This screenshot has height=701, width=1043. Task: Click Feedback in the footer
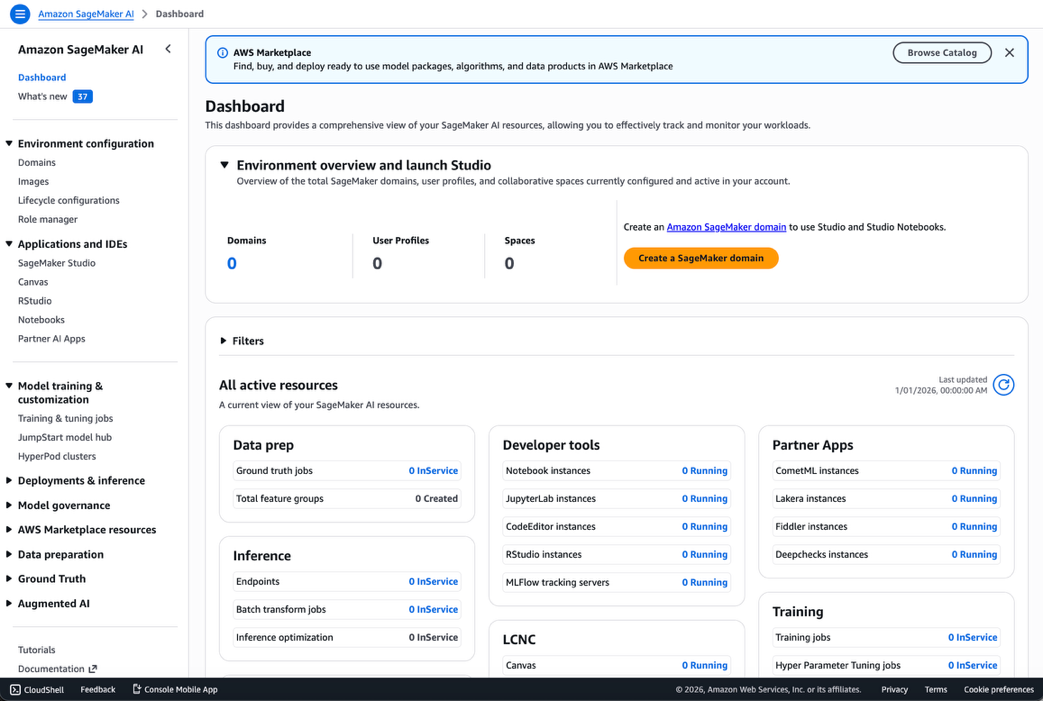[98, 690]
